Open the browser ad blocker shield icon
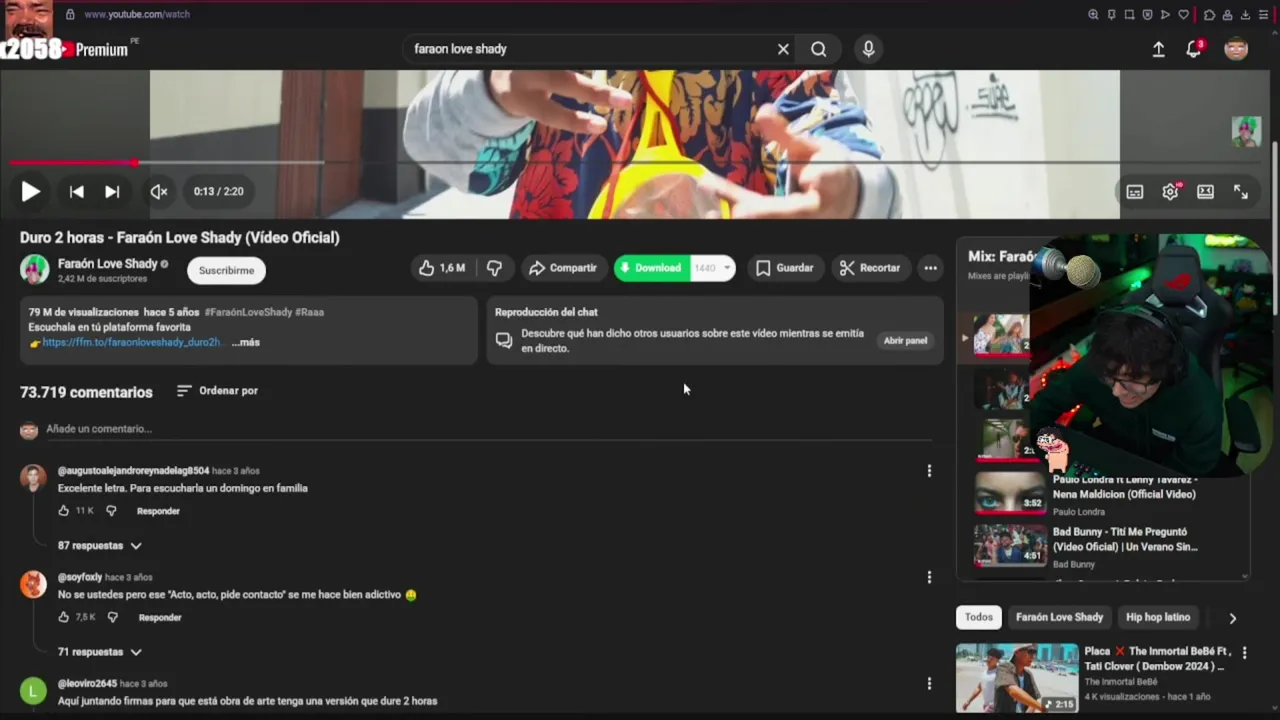 1147,15
